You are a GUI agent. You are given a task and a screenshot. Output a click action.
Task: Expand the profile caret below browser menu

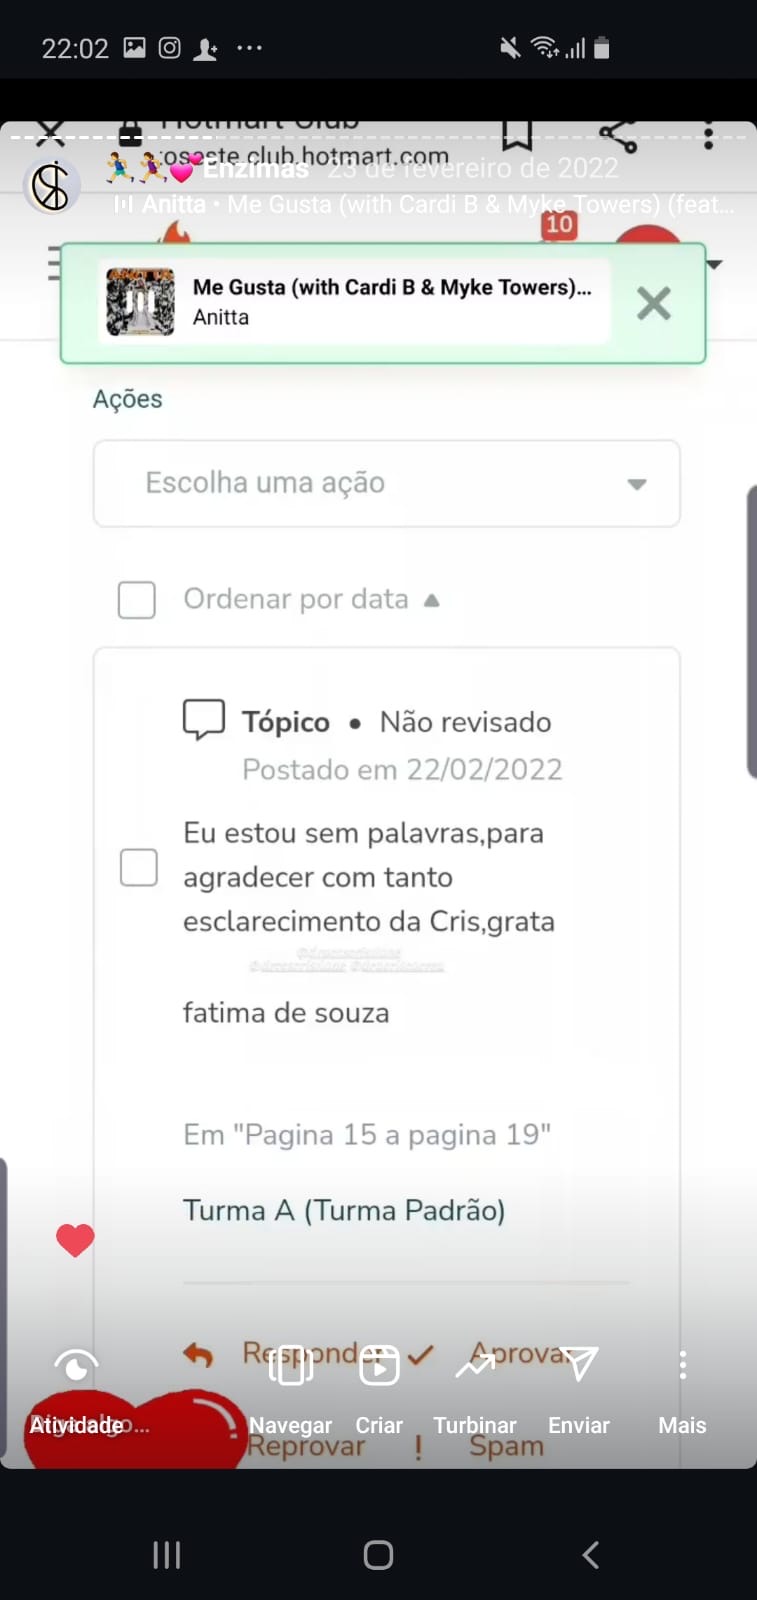[714, 265]
